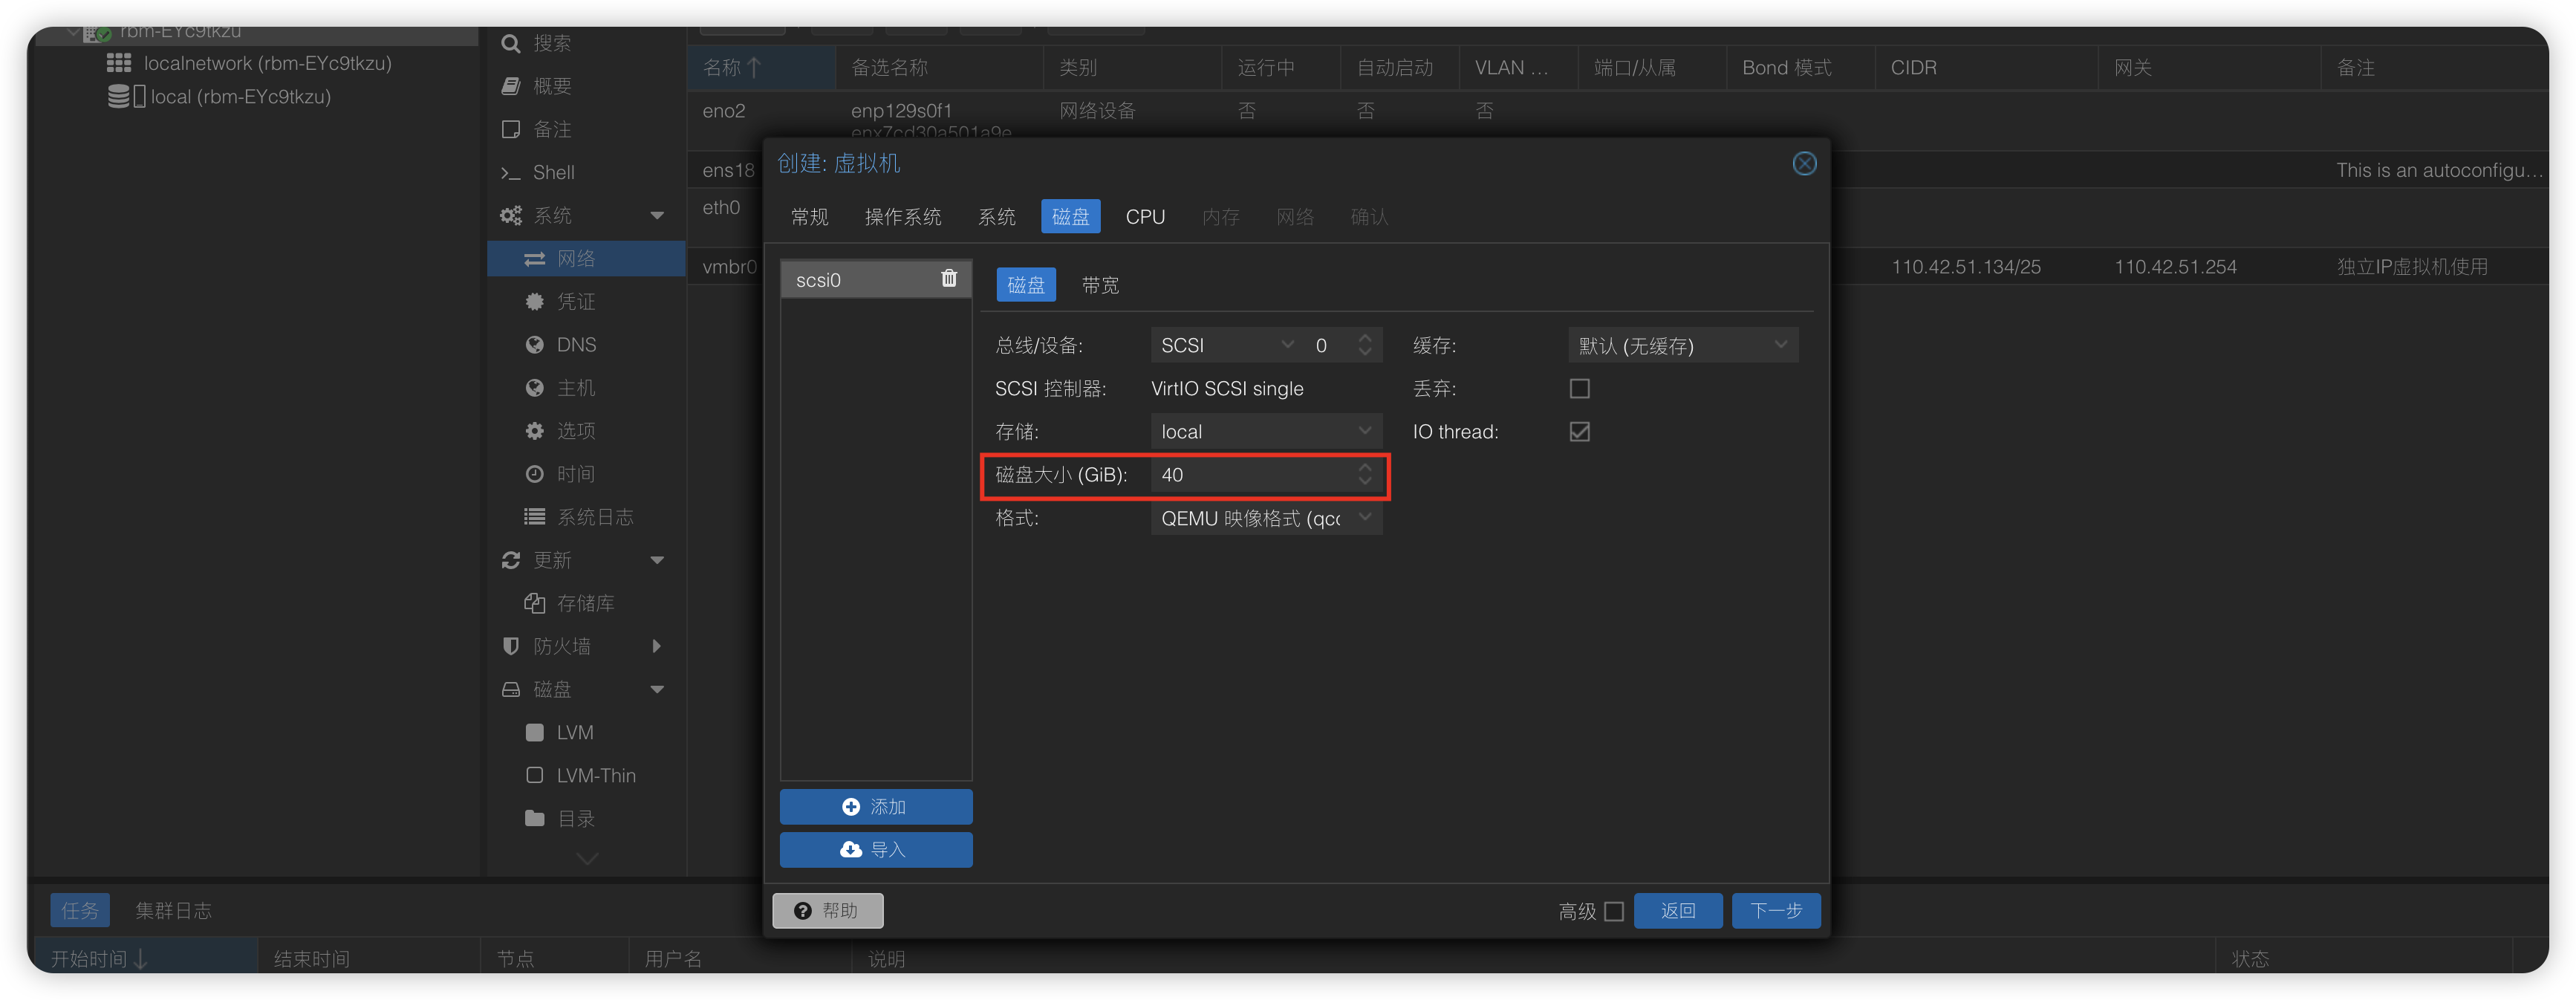Select the 目录 folder icon item
Image resolution: width=2576 pixels, height=1000 pixels.
coord(535,819)
